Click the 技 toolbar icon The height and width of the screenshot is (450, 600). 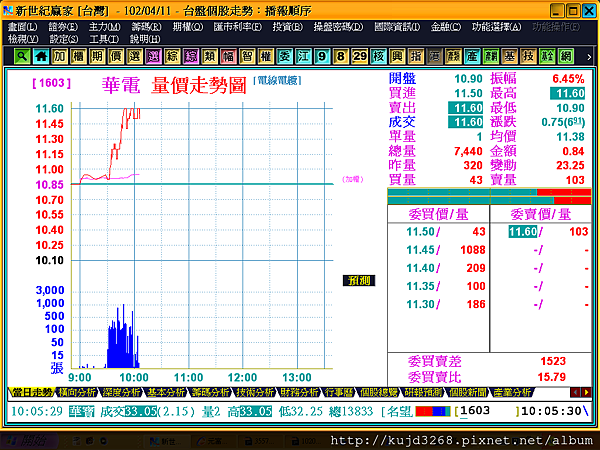pos(528,57)
